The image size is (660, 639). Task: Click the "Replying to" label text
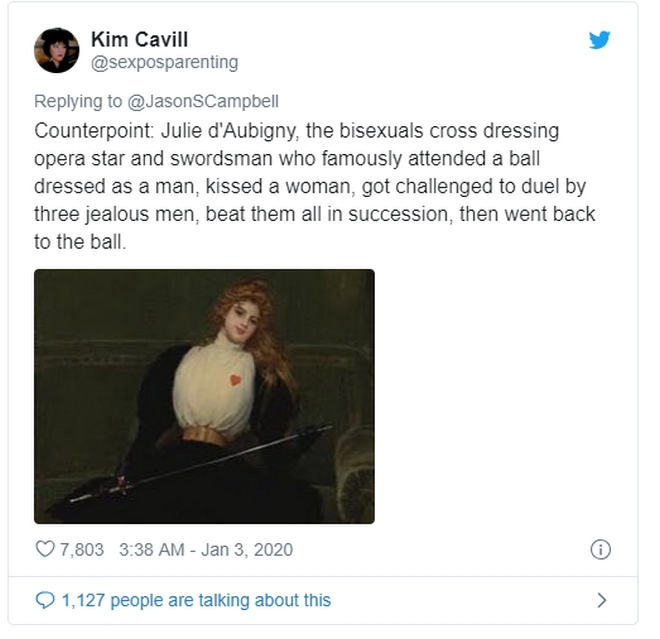point(78,101)
